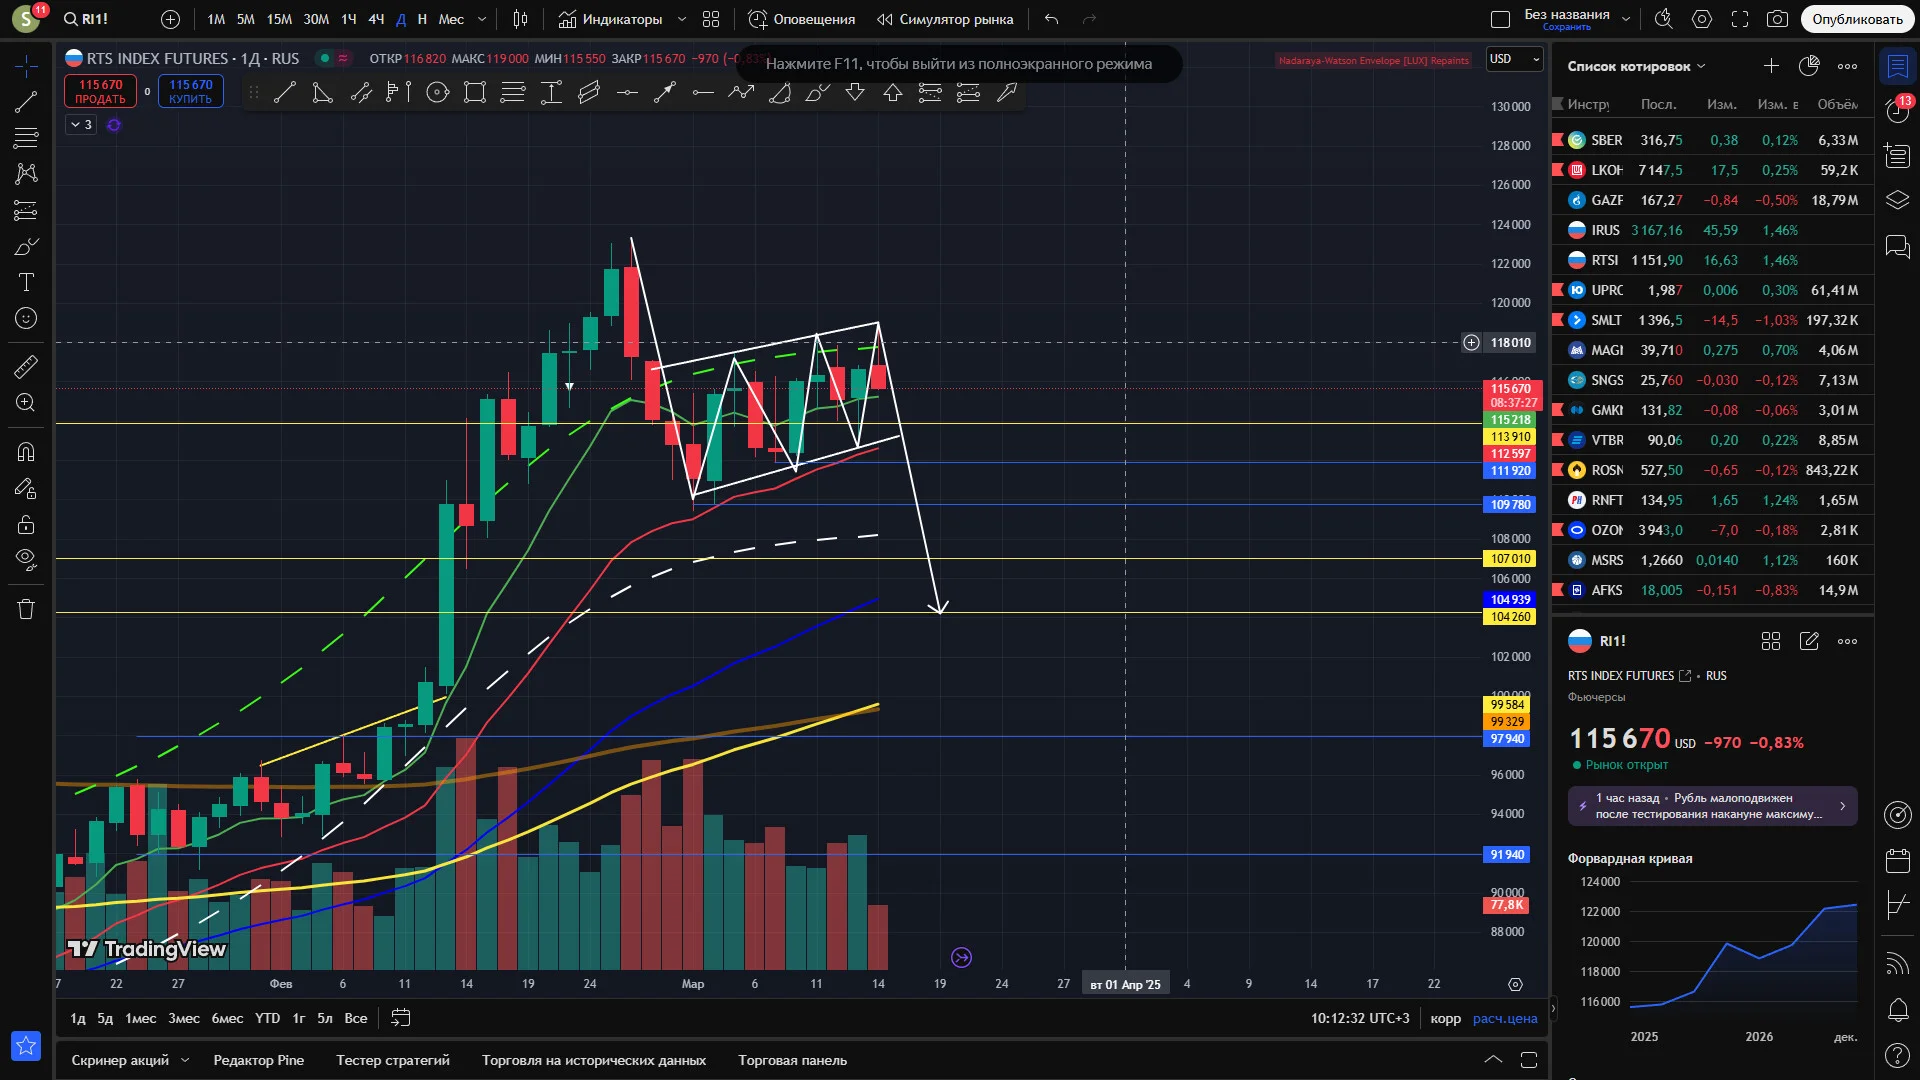Toggle fullscreen mode icon in top bar
Image resolution: width=1920 pixels, height=1080 pixels.
click(1740, 19)
